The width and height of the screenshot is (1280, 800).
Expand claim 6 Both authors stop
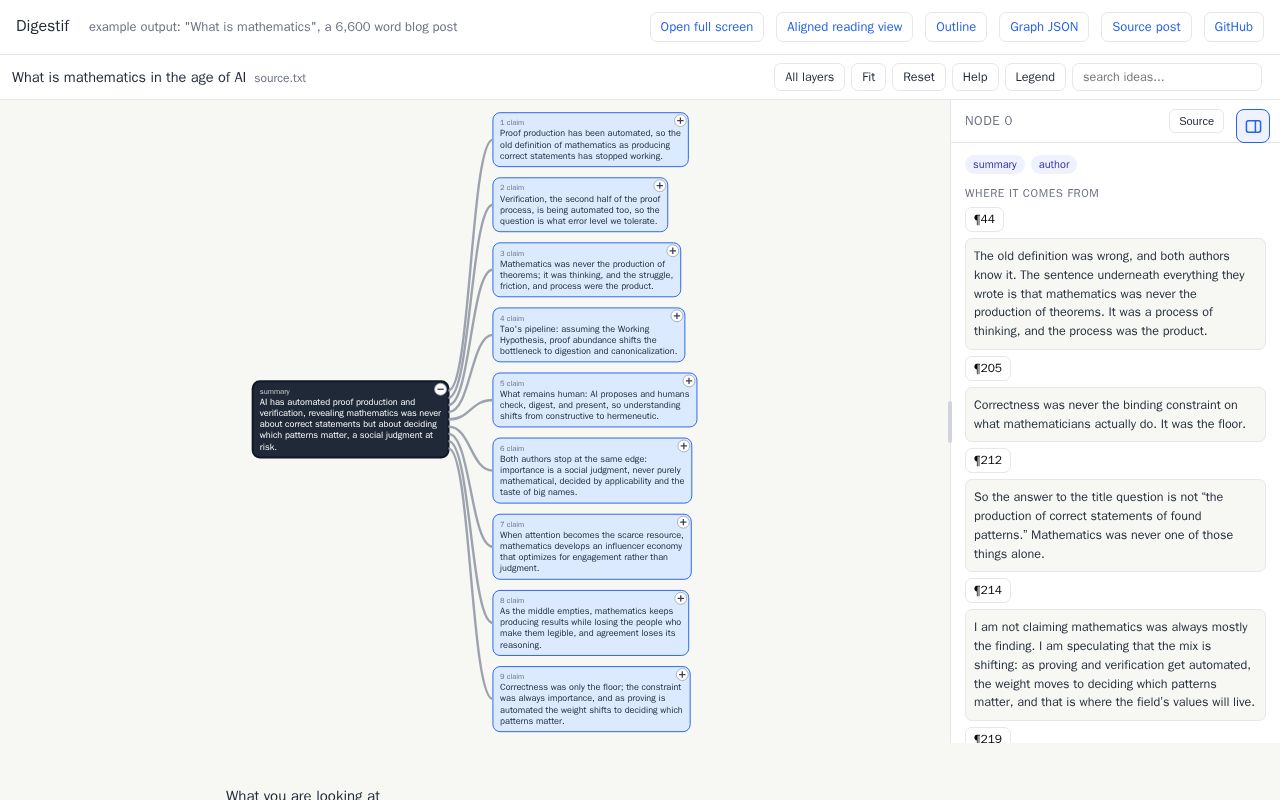tap(683, 446)
